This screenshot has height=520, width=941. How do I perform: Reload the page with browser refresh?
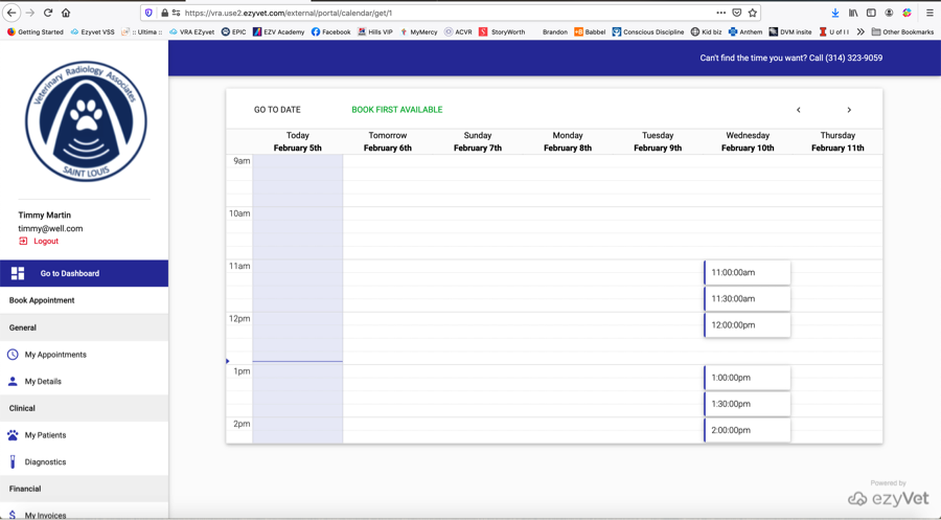click(47, 13)
